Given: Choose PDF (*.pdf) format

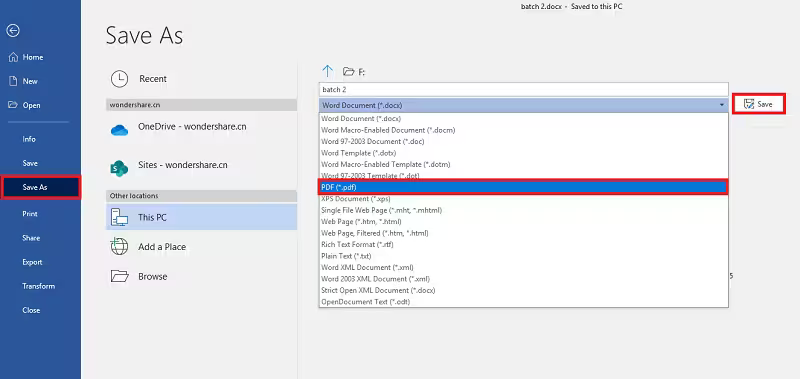Looking at the screenshot, I should click(523, 187).
